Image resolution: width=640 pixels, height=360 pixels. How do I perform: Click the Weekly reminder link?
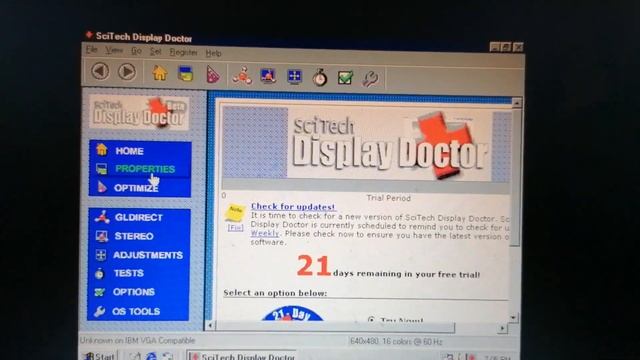(265, 233)
